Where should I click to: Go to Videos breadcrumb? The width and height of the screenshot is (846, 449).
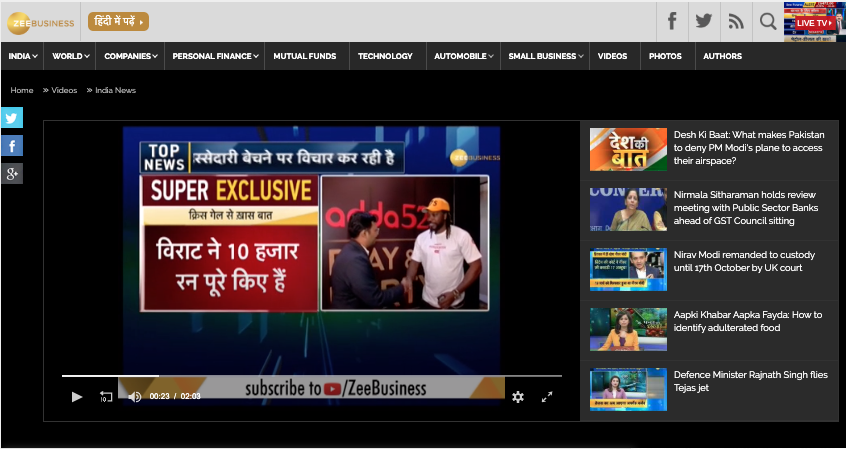tap(64, 90)
